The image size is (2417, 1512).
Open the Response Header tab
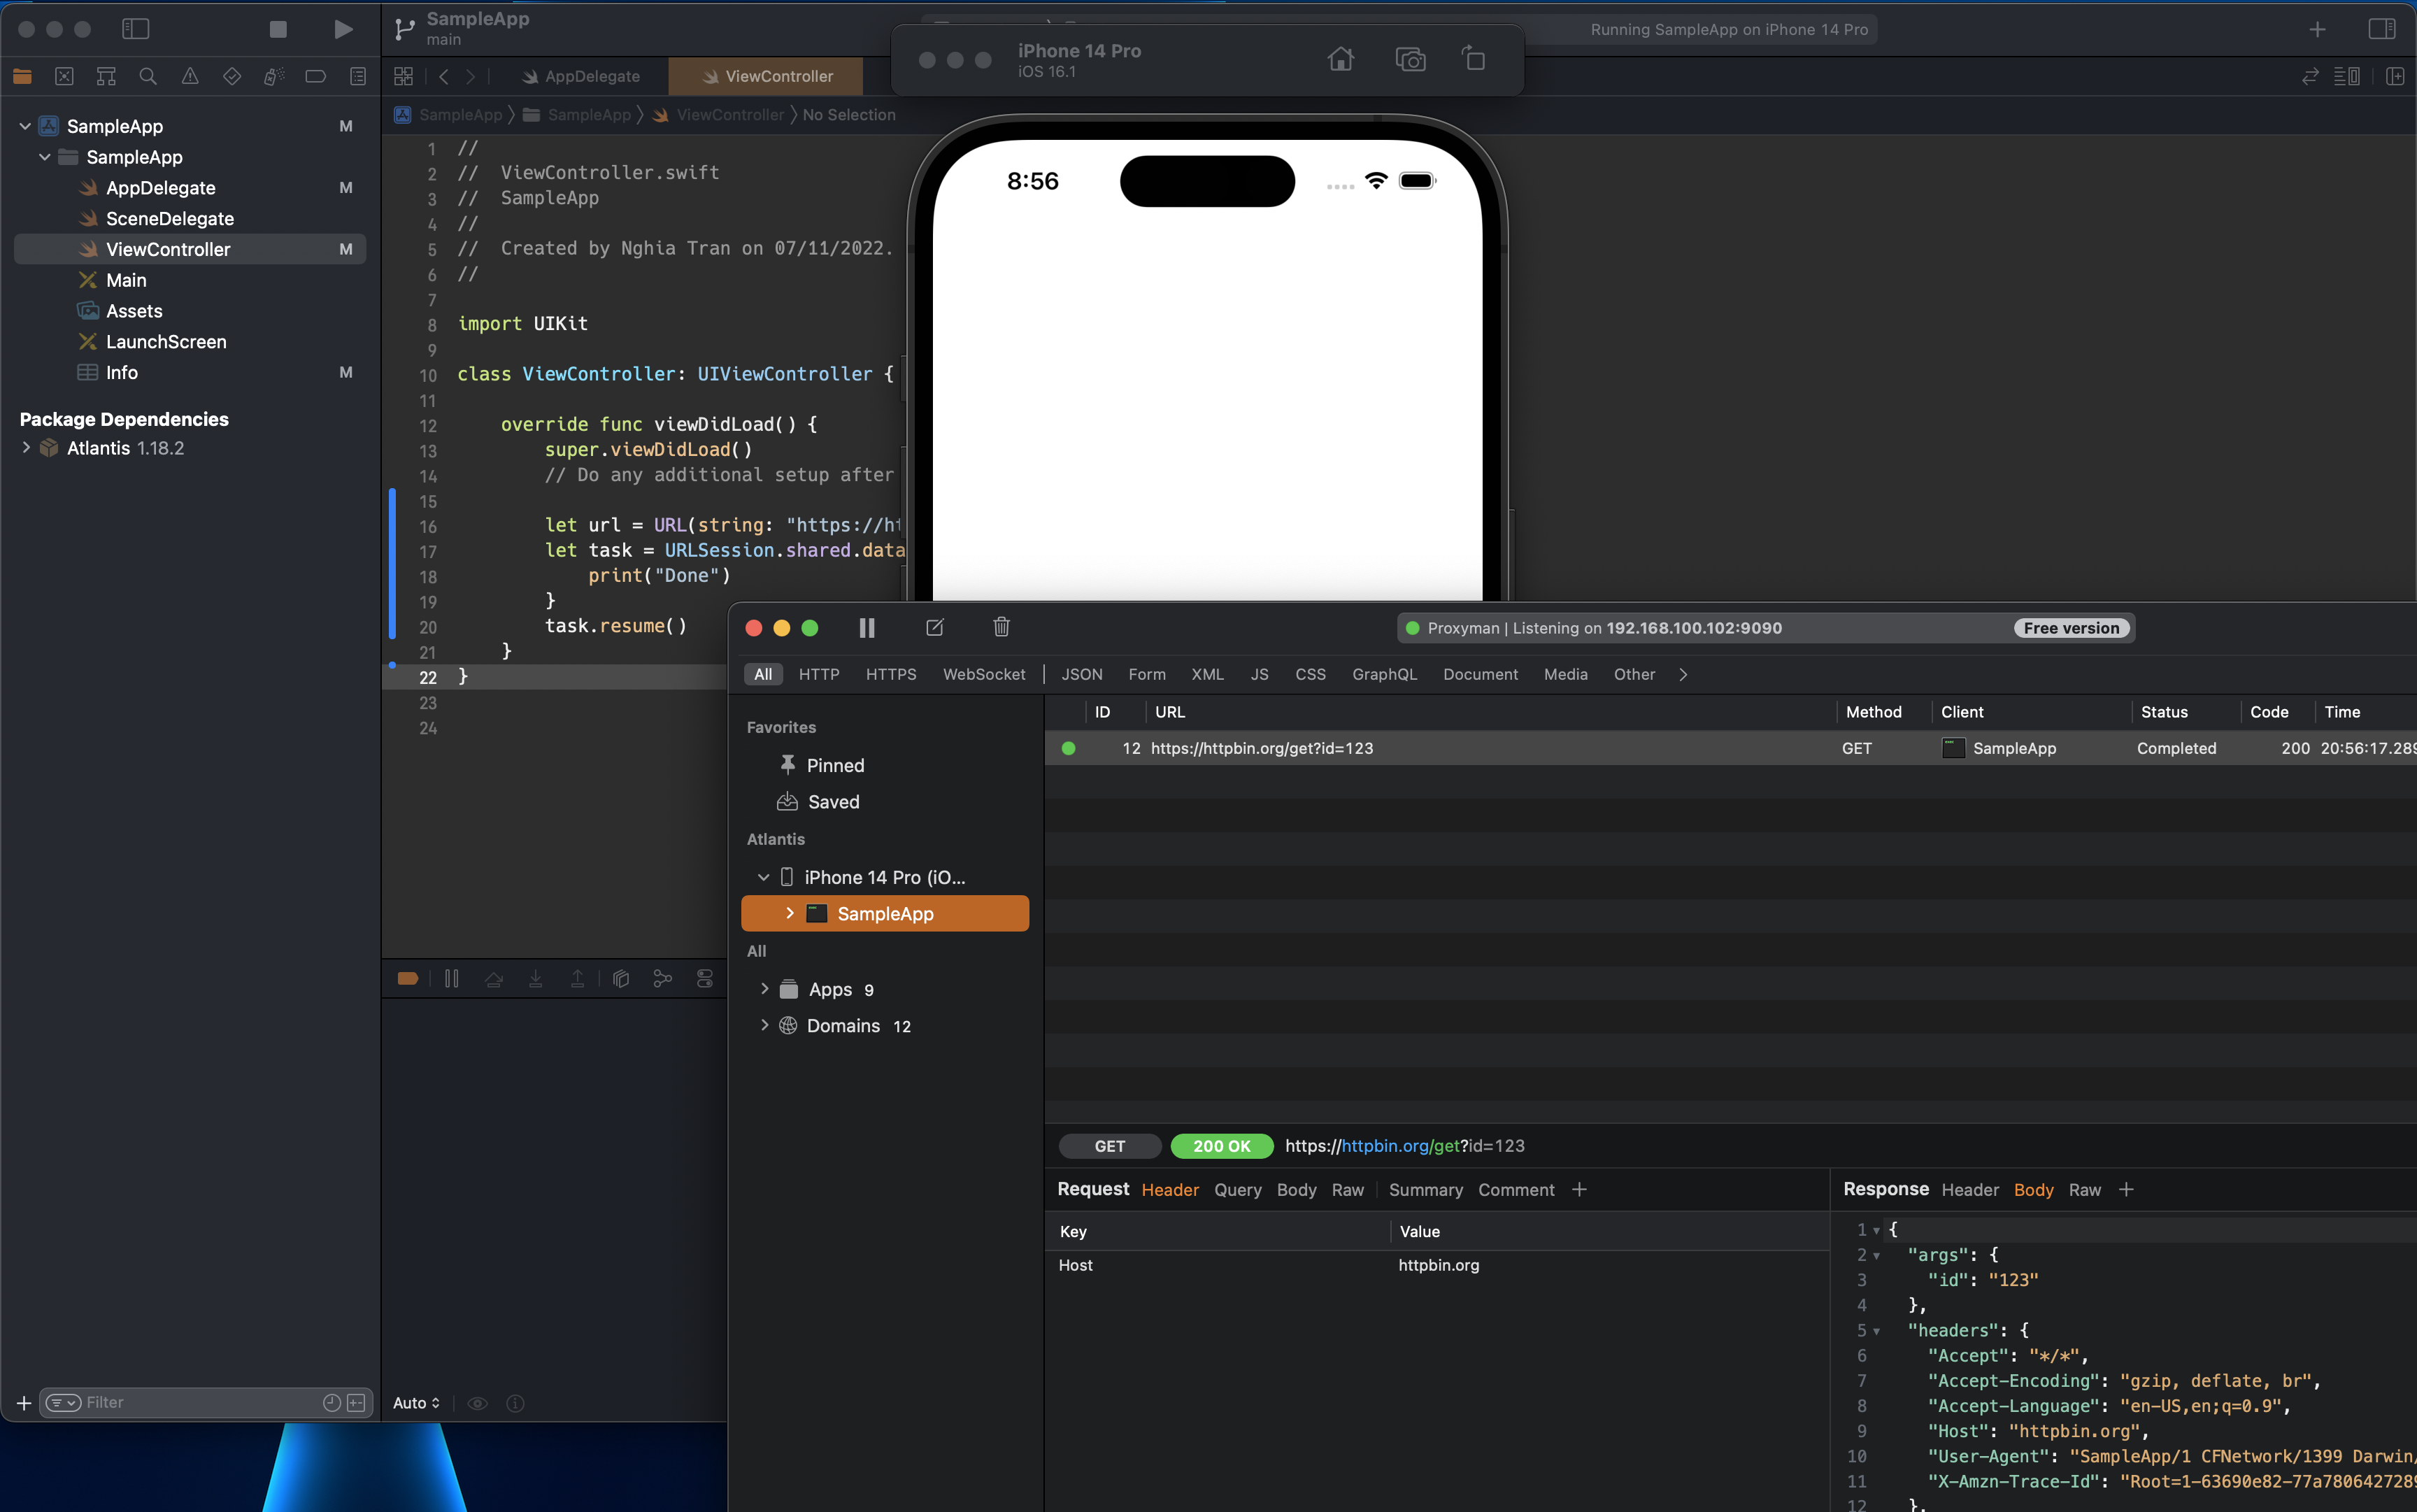pos(1969,1190)
